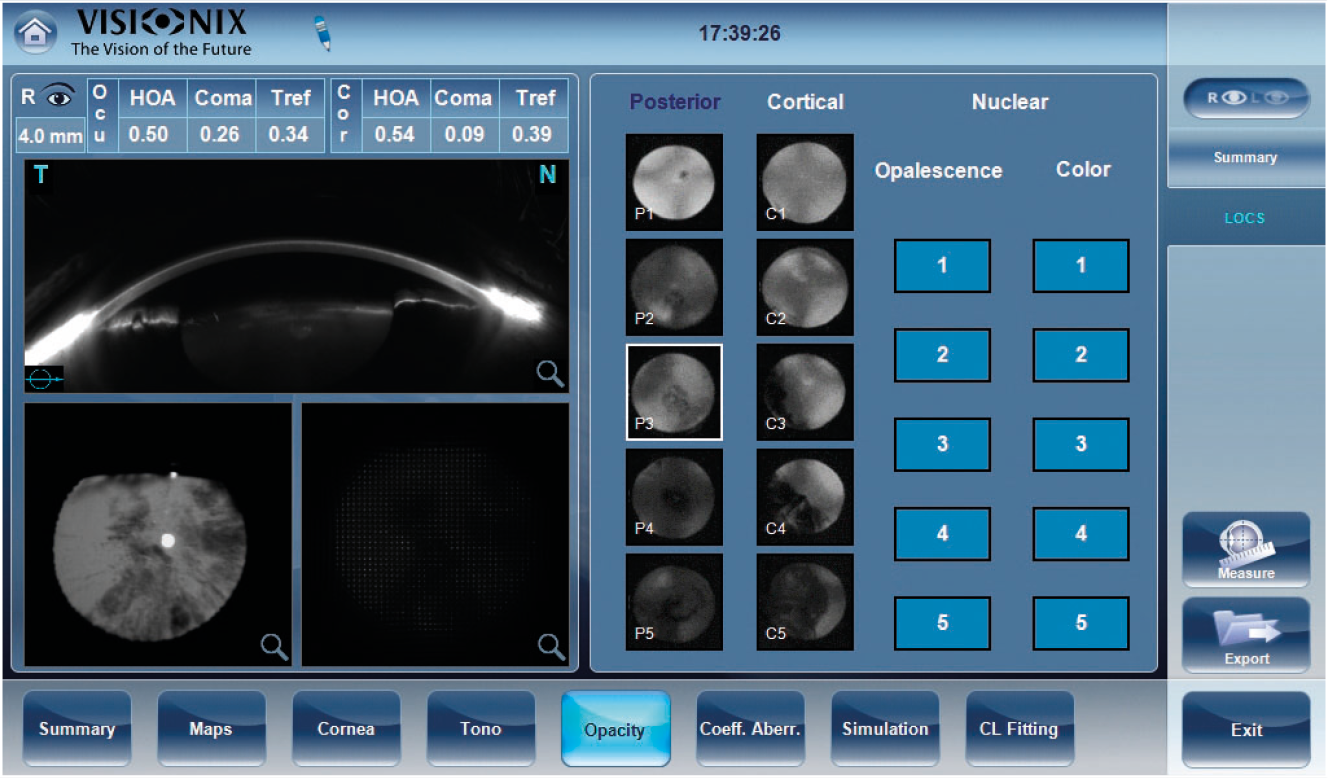The height and width of the screenshot is (778, 1328).
Task: Export the exam data
Action: [1246, 635]
